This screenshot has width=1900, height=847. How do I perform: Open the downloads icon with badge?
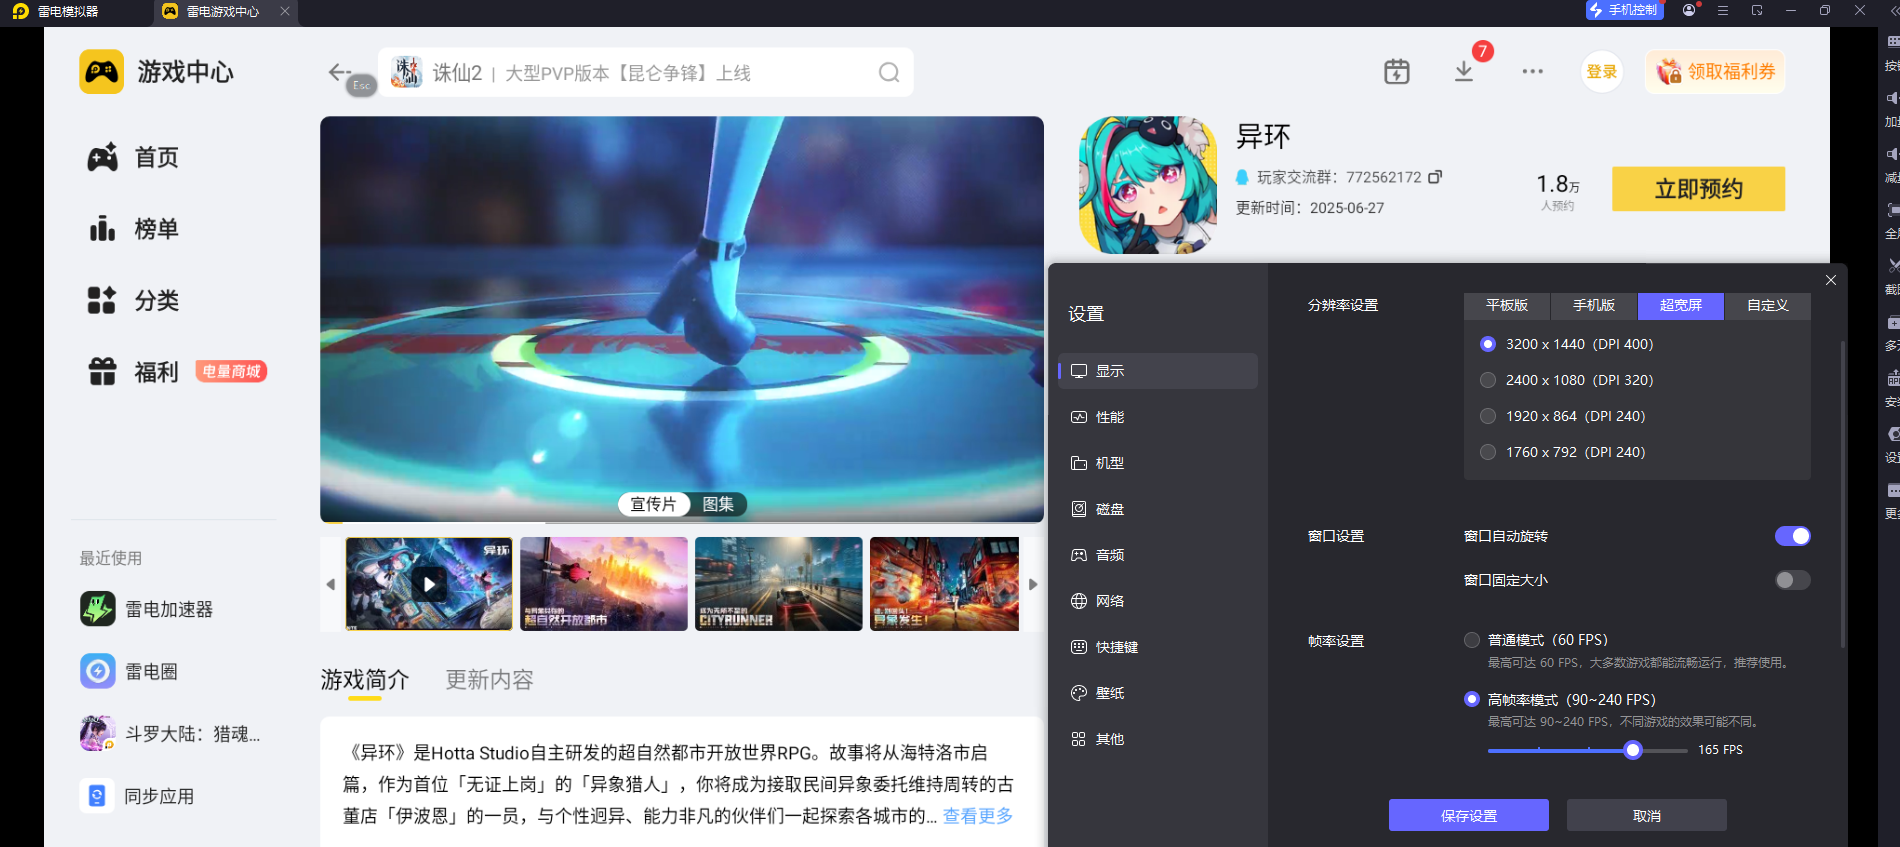point(1464,72)
